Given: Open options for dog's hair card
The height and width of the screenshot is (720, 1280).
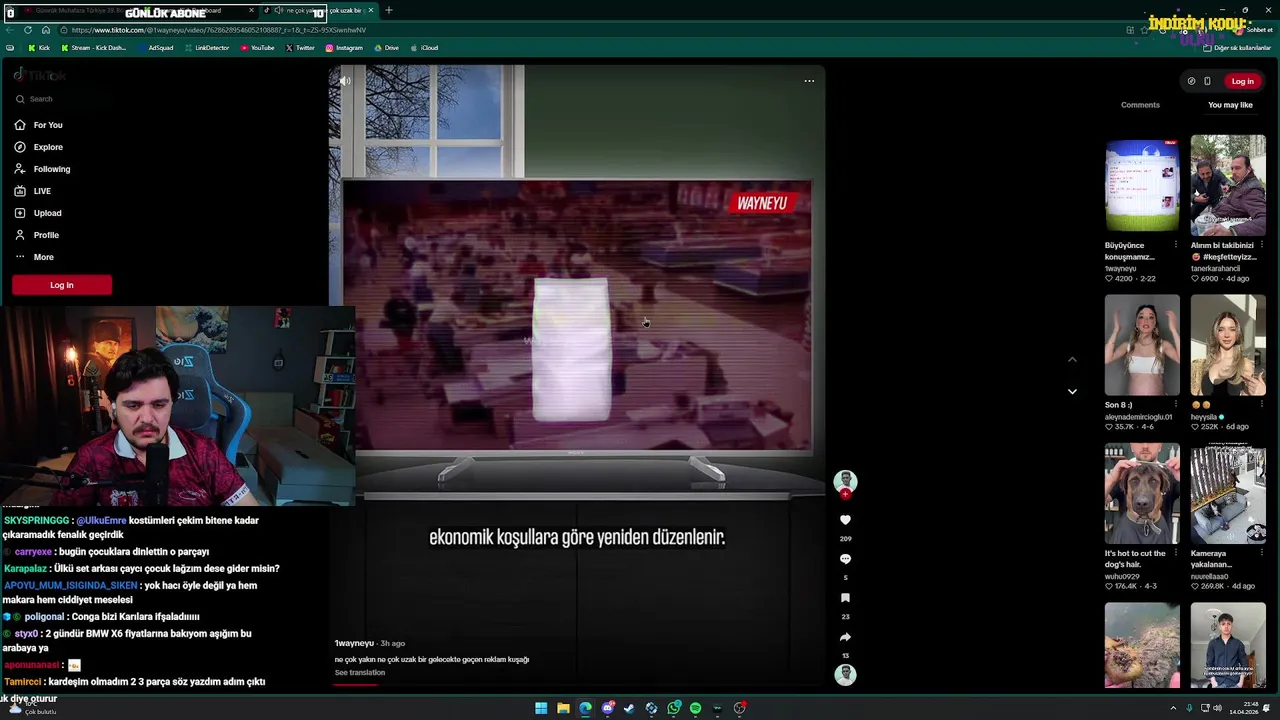Looking at the screenshot, I should coord(1175,553).
